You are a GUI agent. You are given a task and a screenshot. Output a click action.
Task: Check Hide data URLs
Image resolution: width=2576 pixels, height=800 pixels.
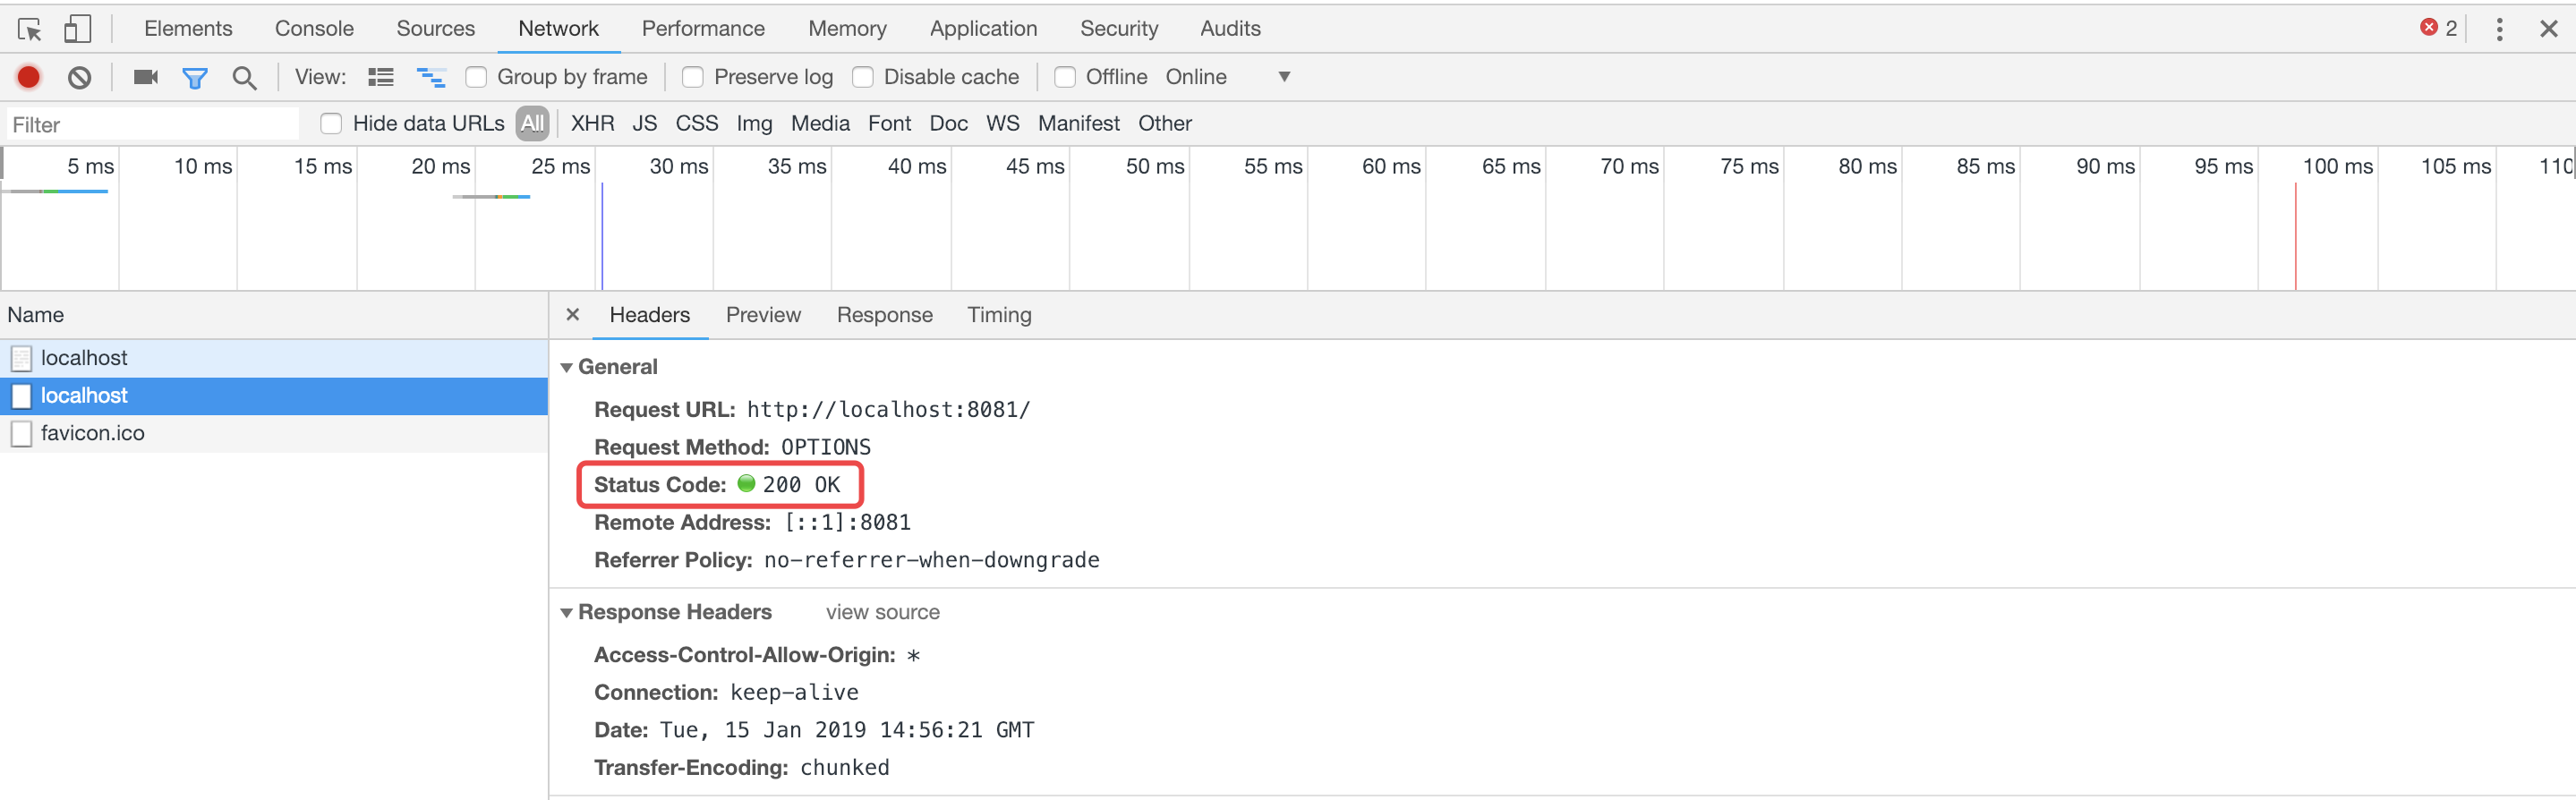tap(331, 123)
